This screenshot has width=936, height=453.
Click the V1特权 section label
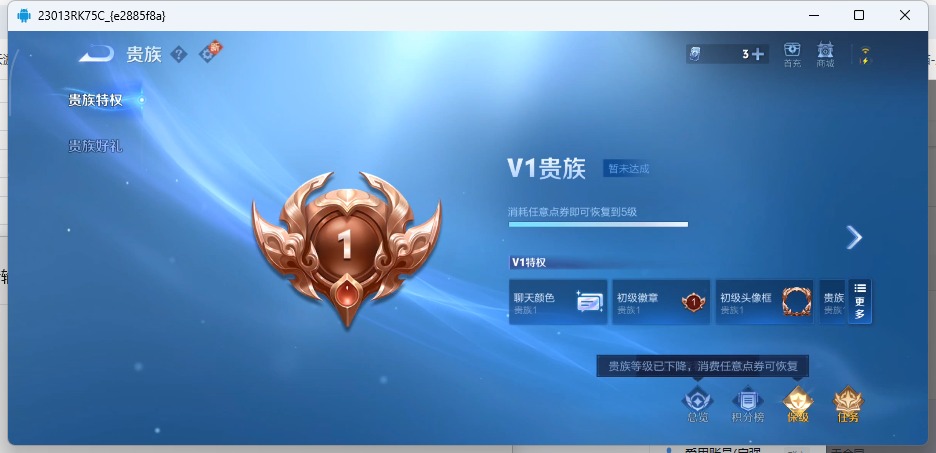528,262
